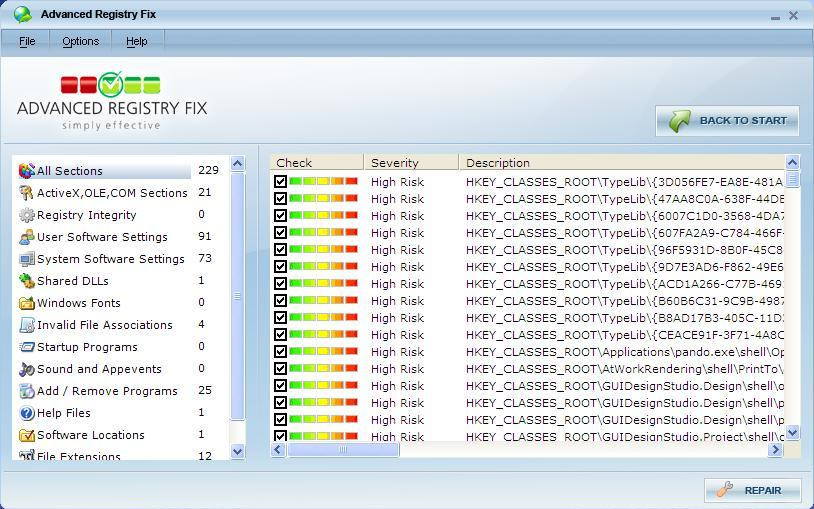Click the Startup Programs icon
Image resolution: width=814 pixels, height=509 pixels.
26,346
